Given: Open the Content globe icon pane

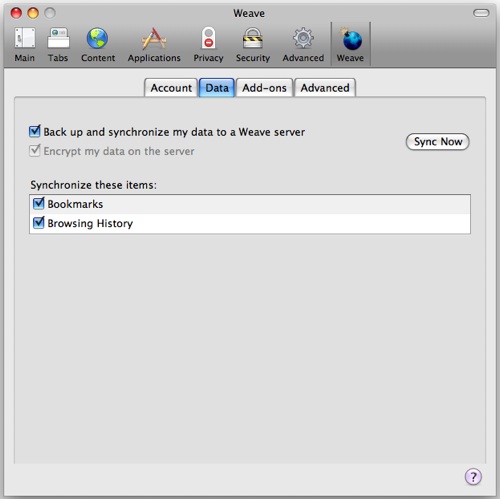Looking at the screenshot, I should point(98,44).
